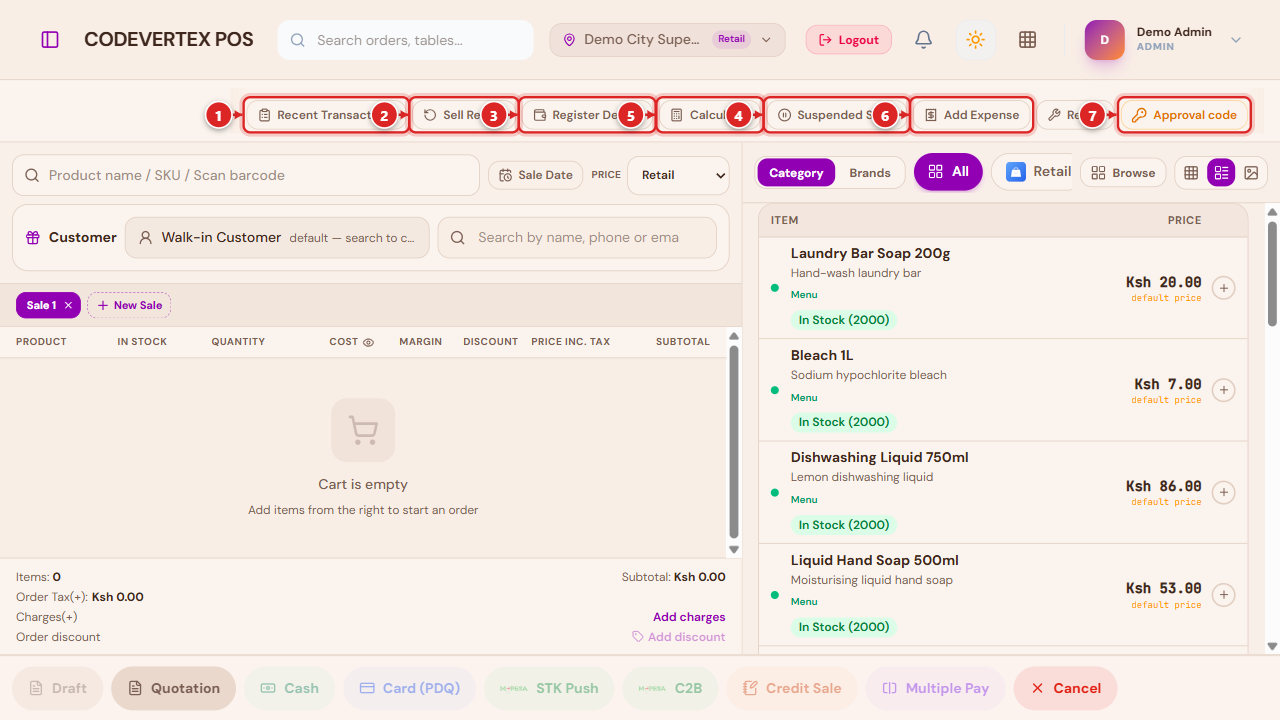
Task: Open the Demo City Supermarket location dropdown
Action: pos(667,40)
